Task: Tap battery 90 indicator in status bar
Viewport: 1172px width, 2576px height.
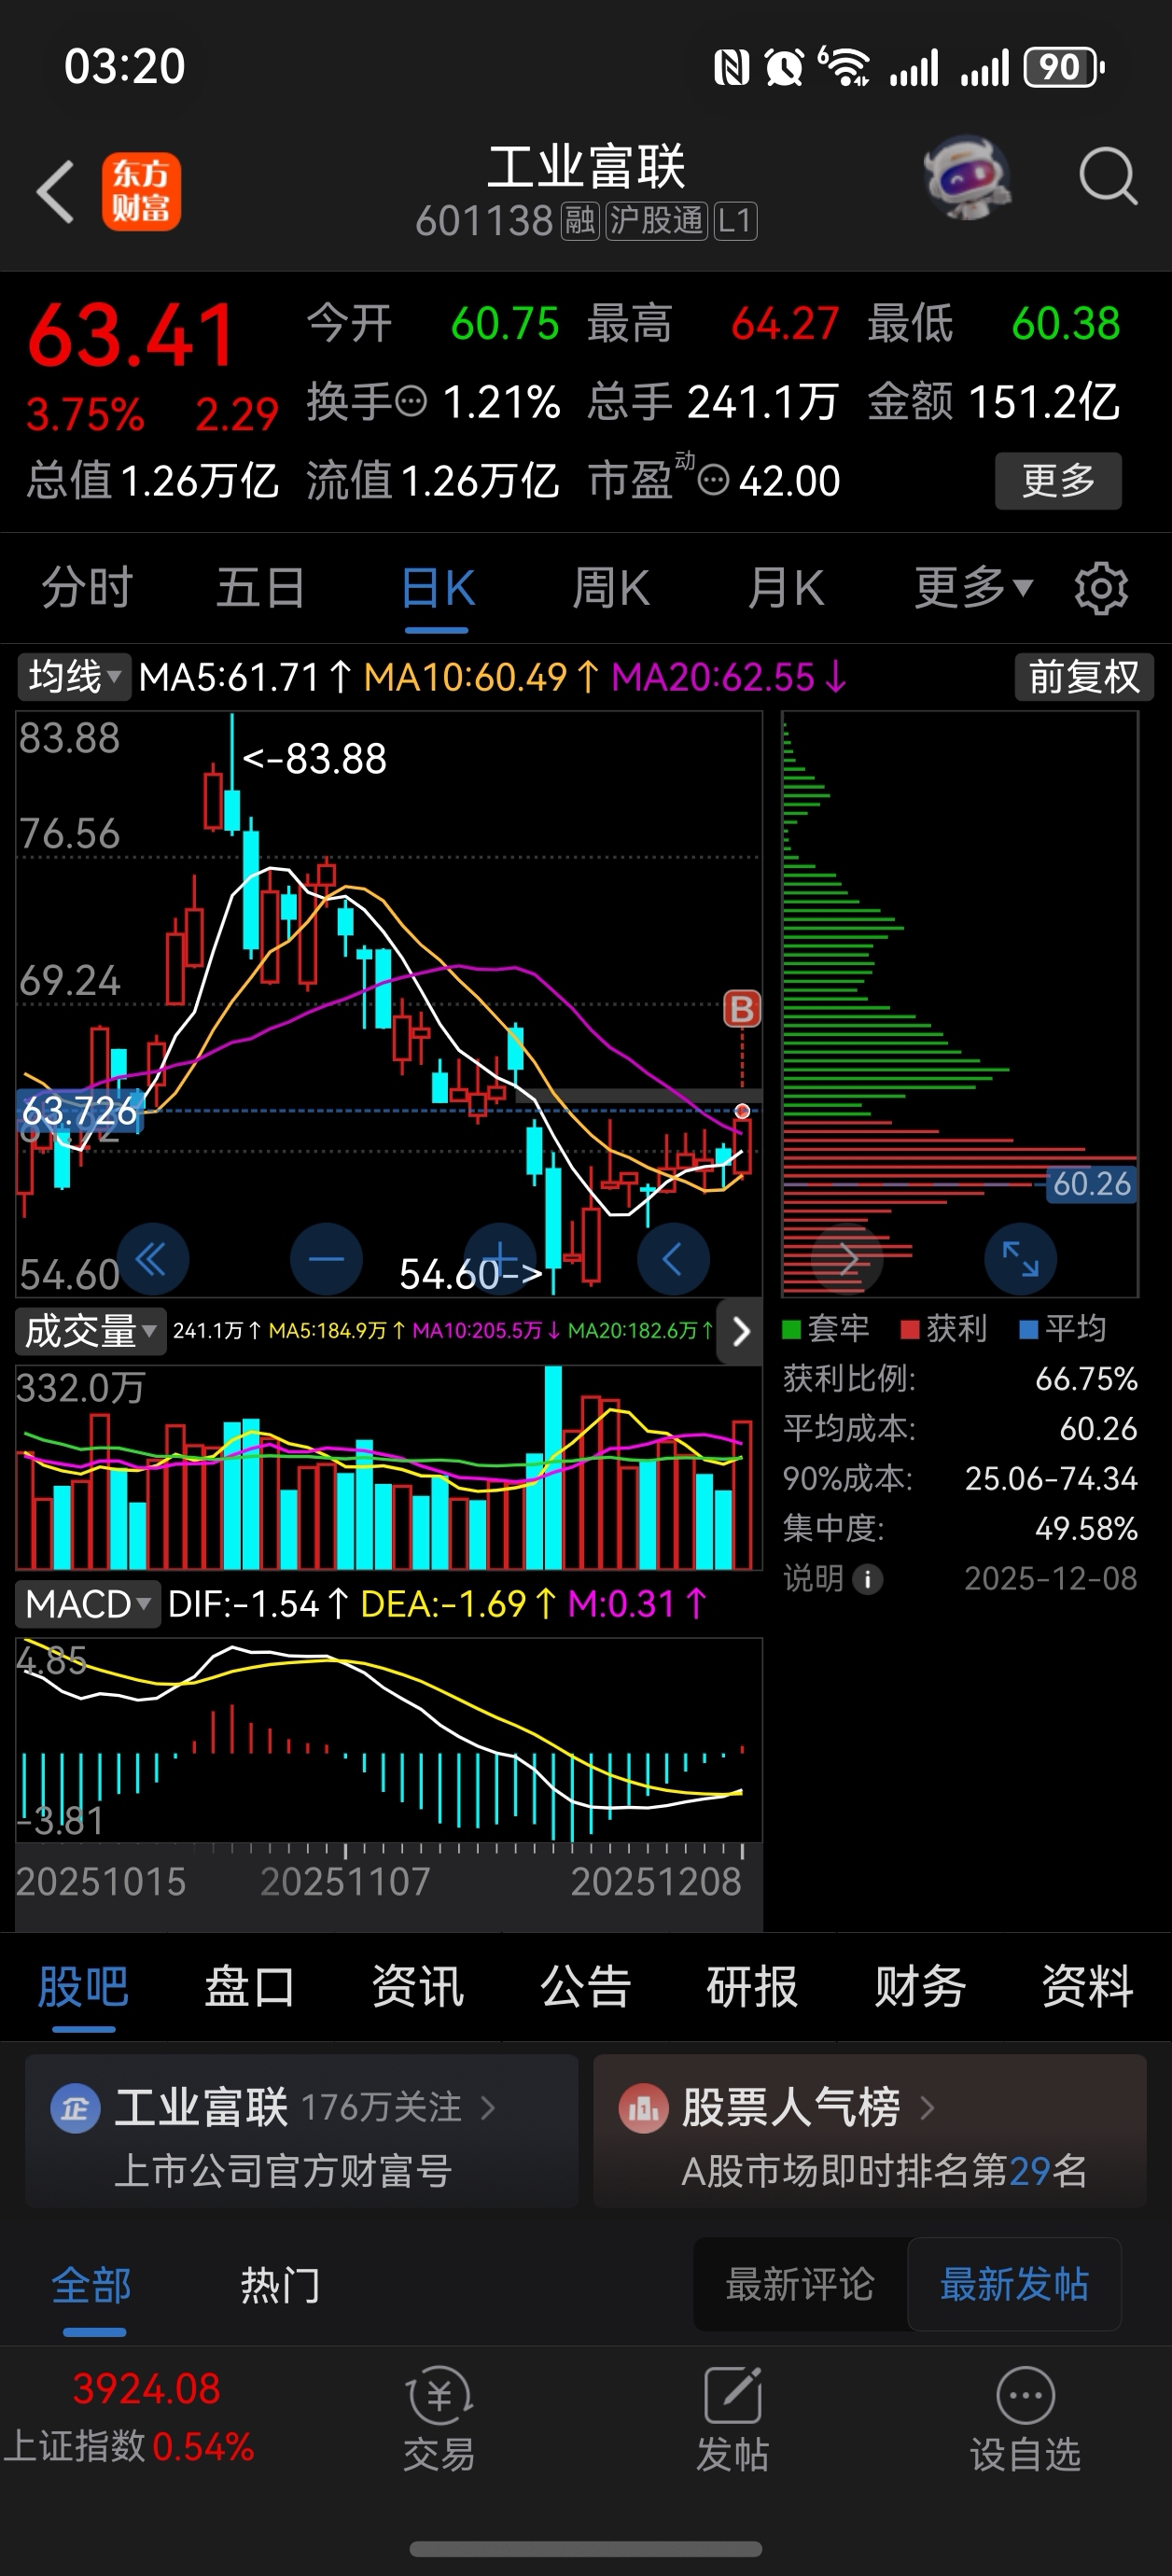Action: coord(1064,68)
